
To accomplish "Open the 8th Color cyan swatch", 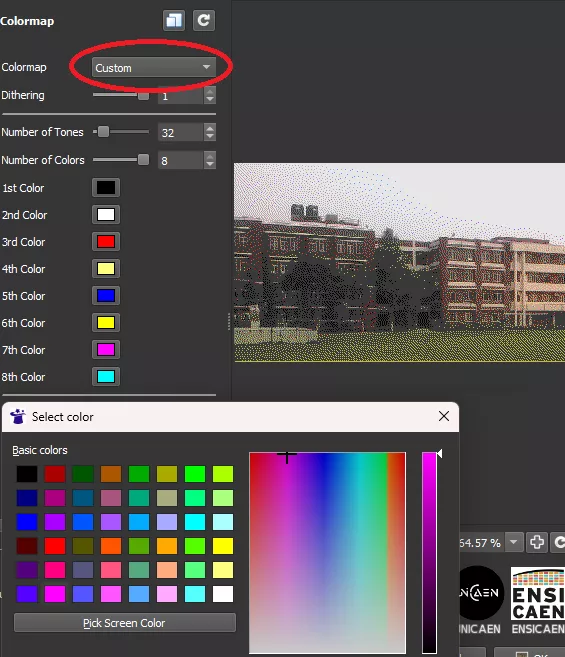I will point(106,377).
